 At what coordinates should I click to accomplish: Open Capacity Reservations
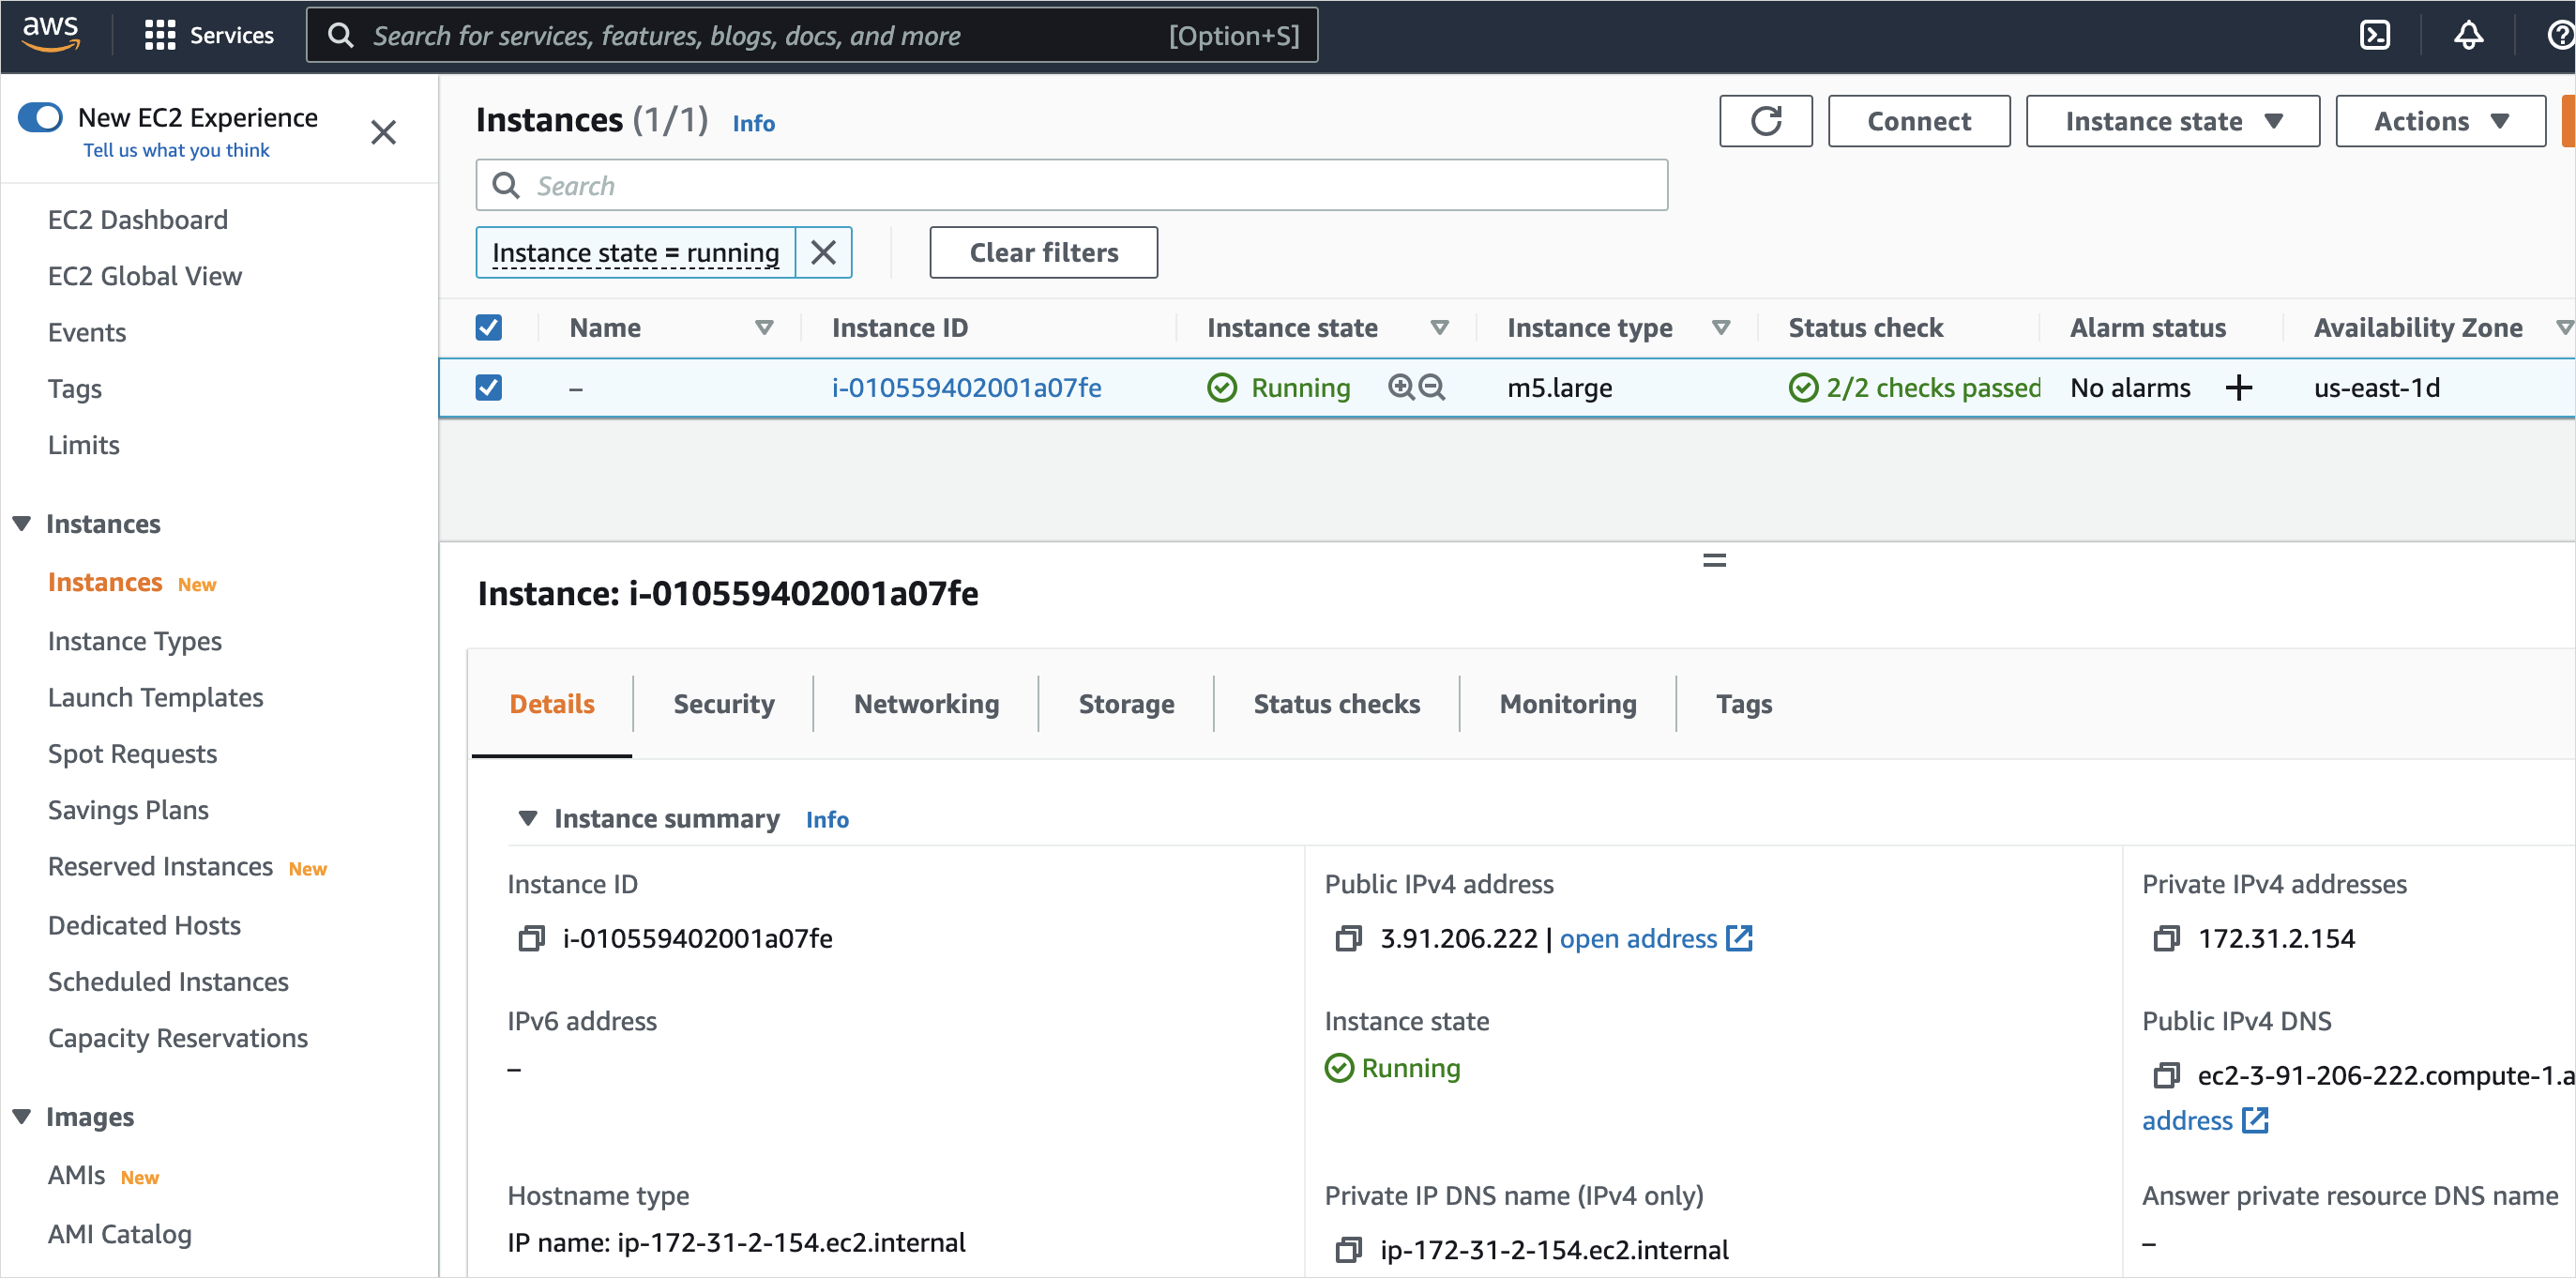pyautogui.click(x=177, y=1038)
